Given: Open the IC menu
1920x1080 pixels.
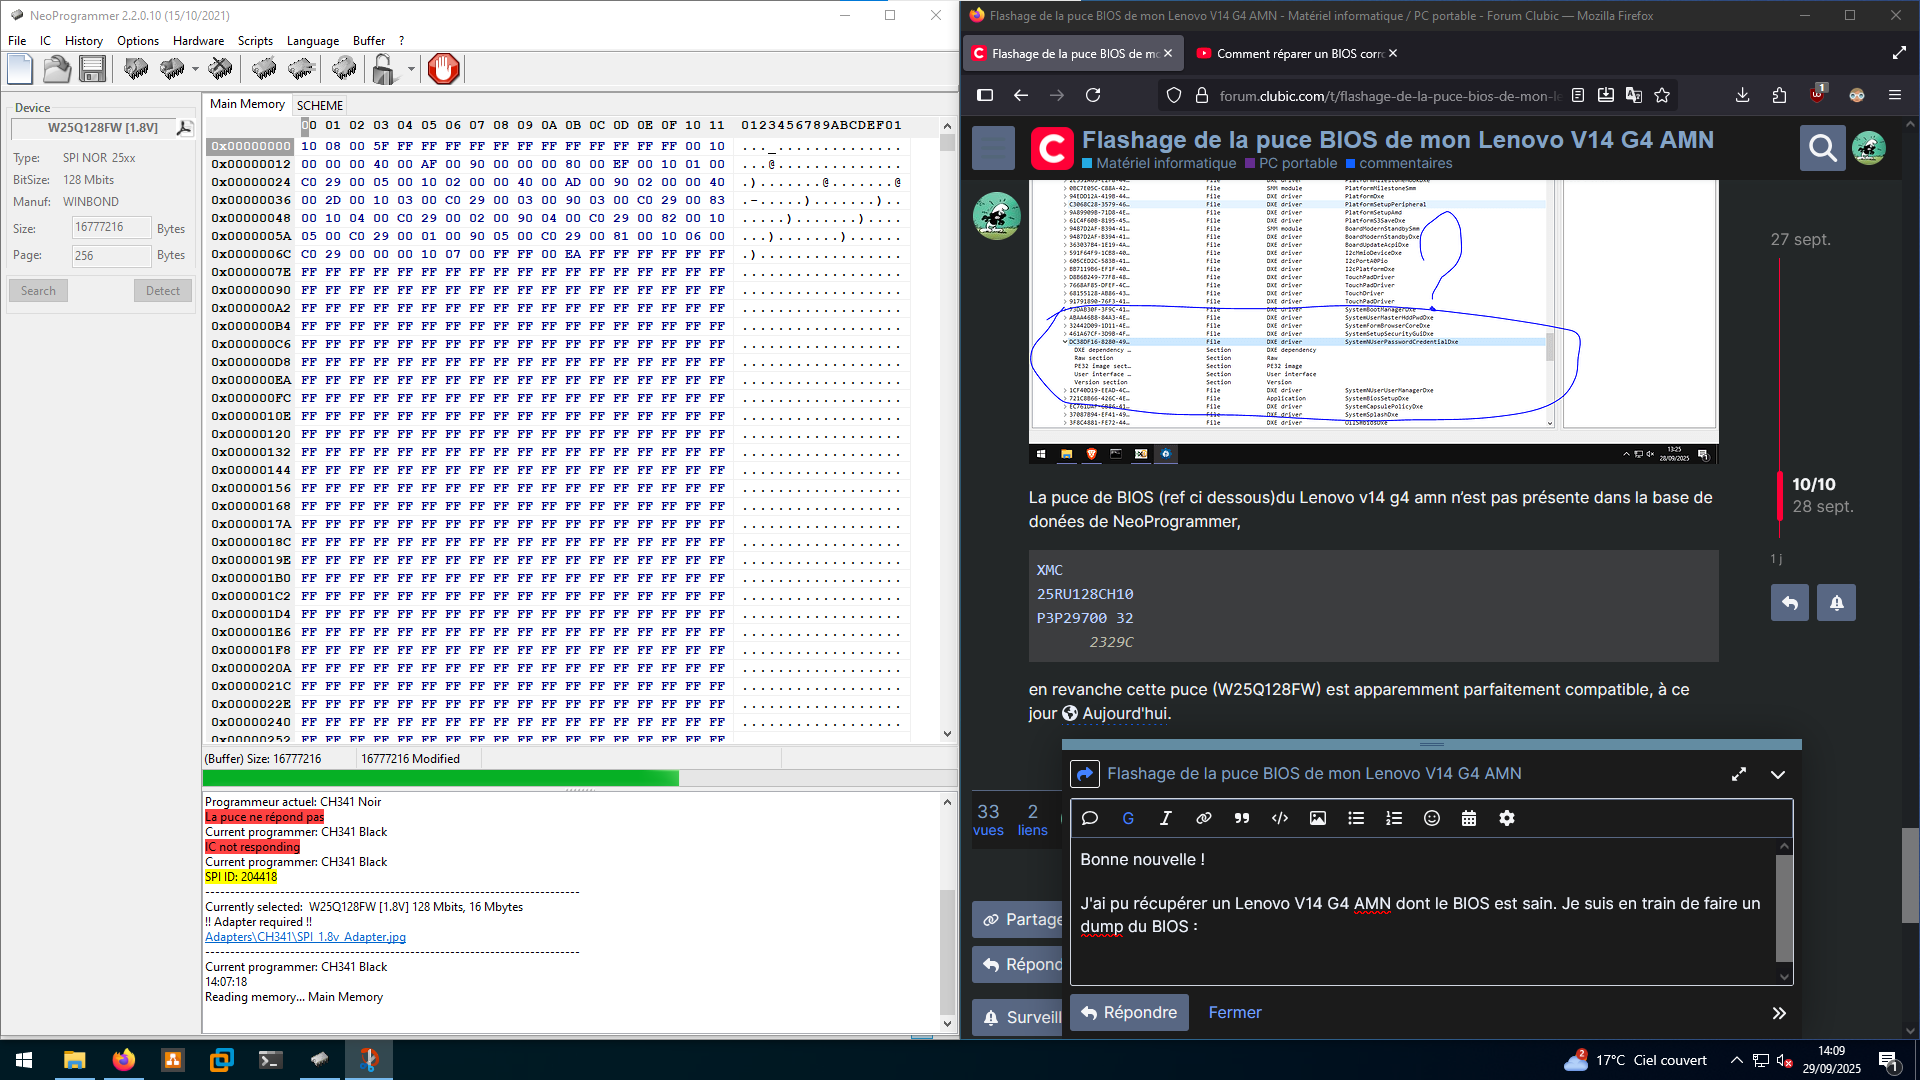Looking at the screenshot, I should point(45,41).
